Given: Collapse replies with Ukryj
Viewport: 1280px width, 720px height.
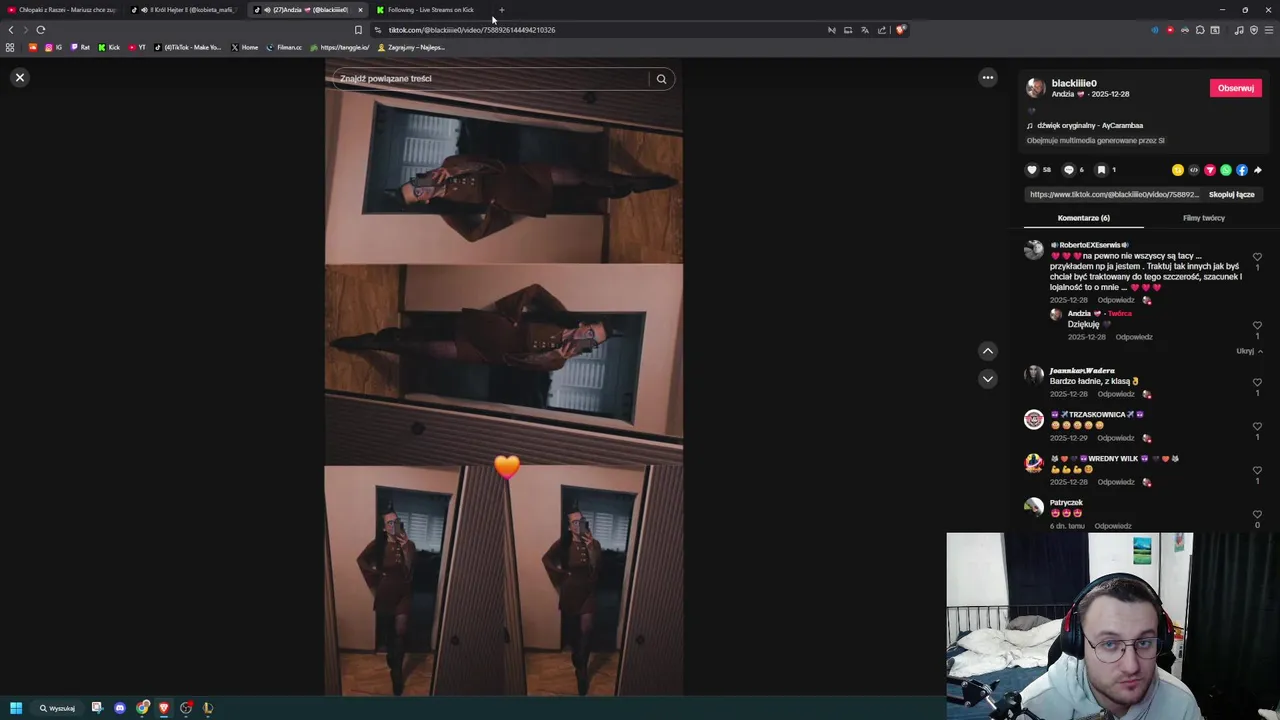Looking at the screenshot, I should click(x=1249, y=351).
